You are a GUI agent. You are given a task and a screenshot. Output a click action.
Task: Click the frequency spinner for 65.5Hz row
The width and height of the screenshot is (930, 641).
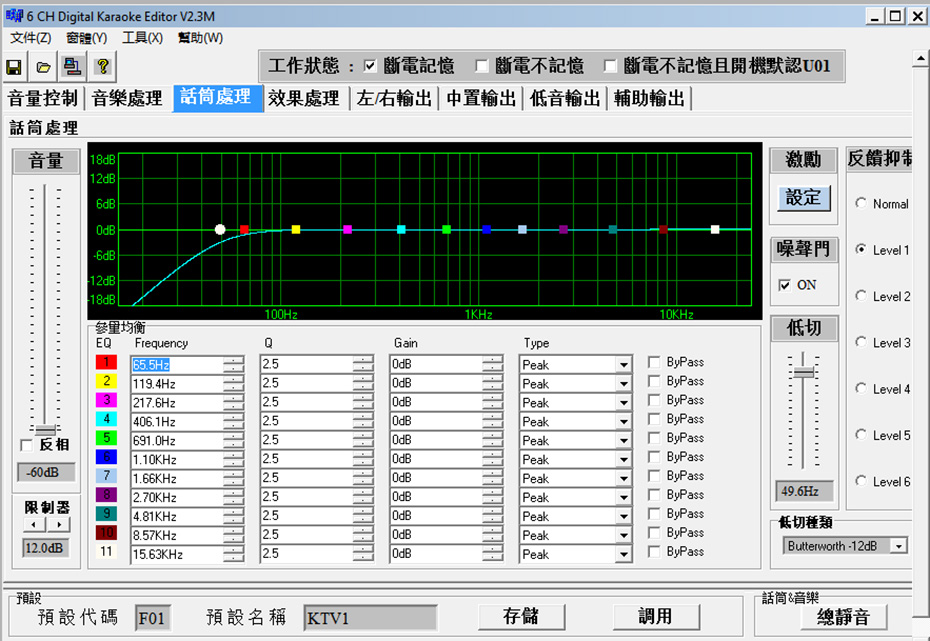coord(234,365)
